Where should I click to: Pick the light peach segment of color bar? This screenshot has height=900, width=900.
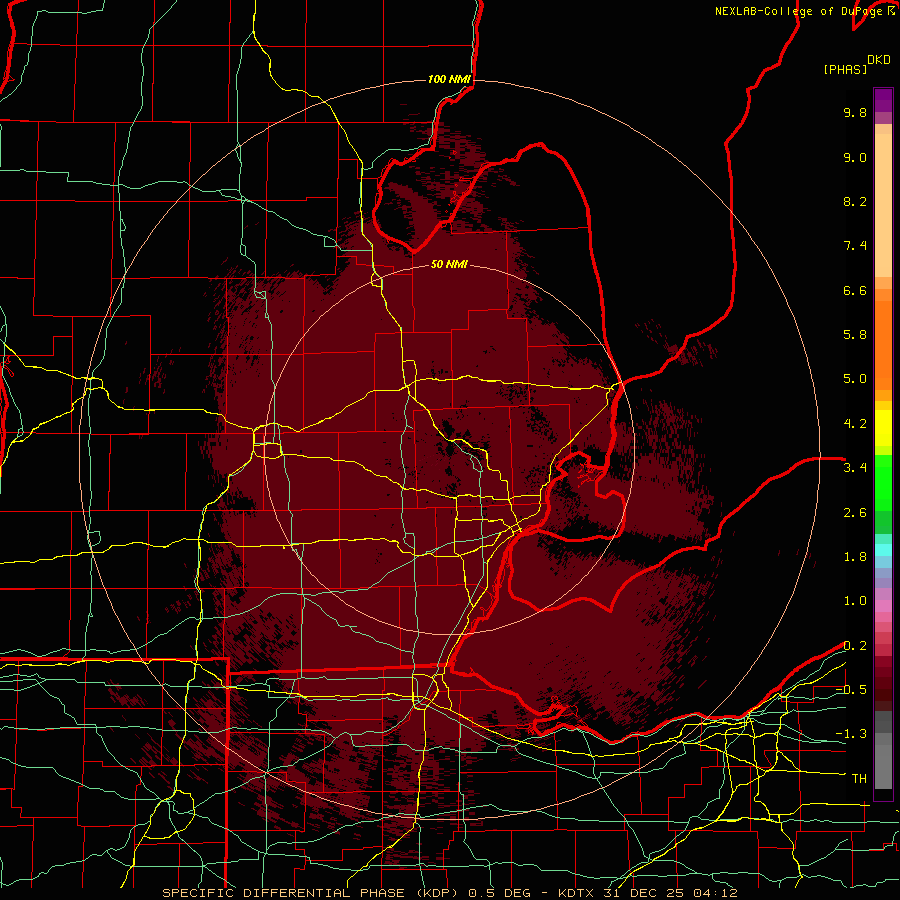tap(883, 205)
